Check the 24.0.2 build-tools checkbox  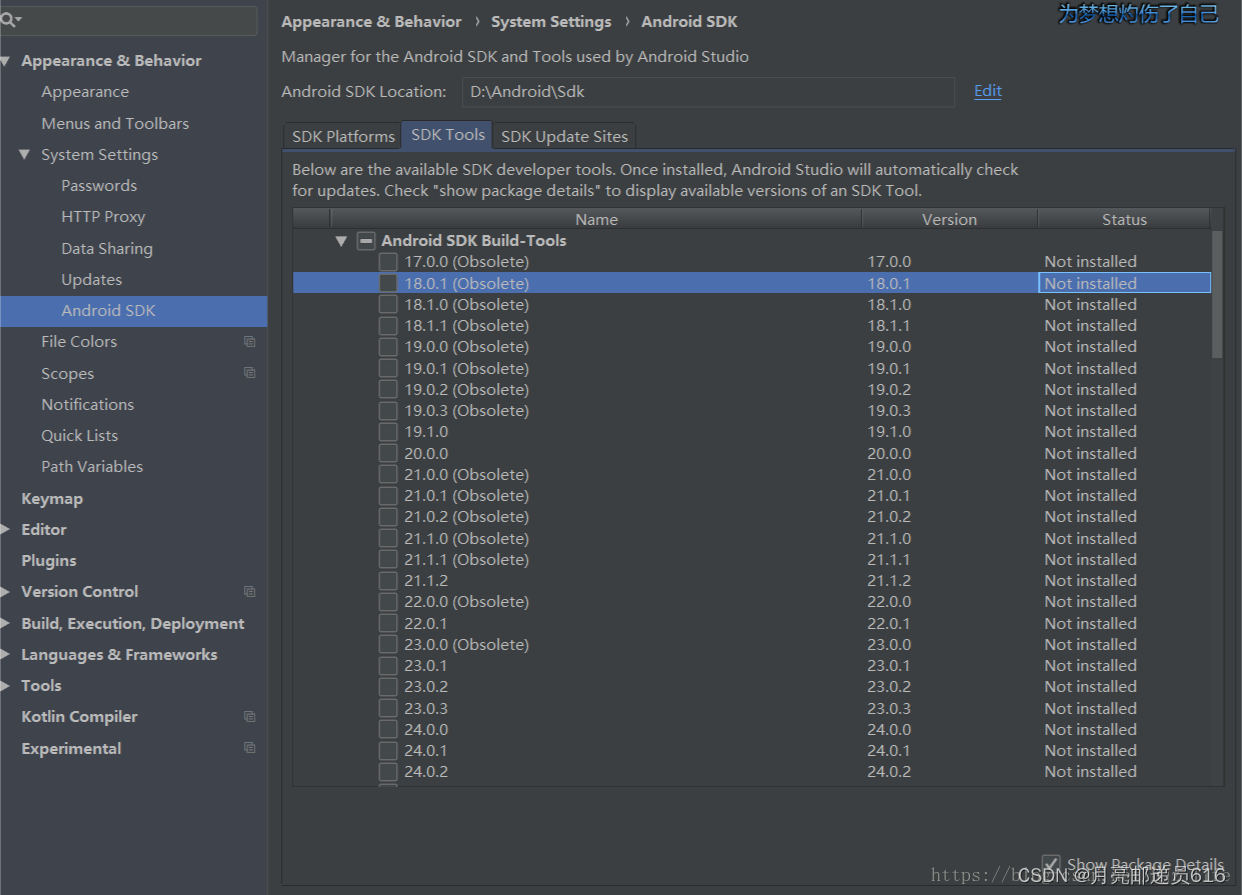pyautogui.click(x=388, y=772)
